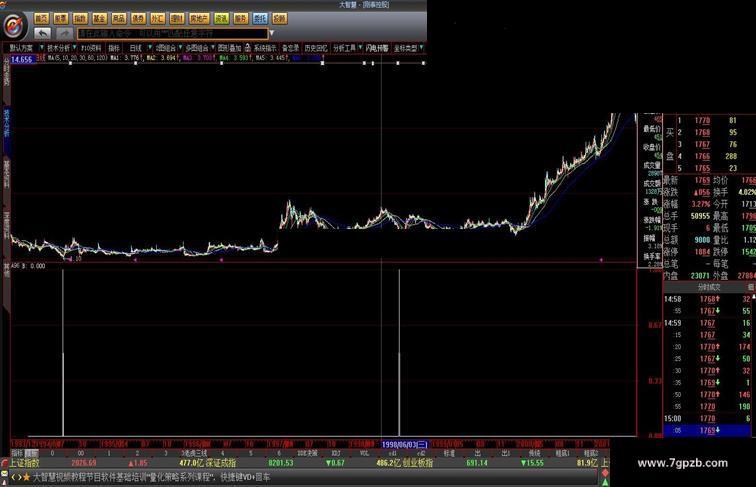Click 创业板指 in the status bar
The height and width of the screenshot is (487, 756).
click(418, 463)
